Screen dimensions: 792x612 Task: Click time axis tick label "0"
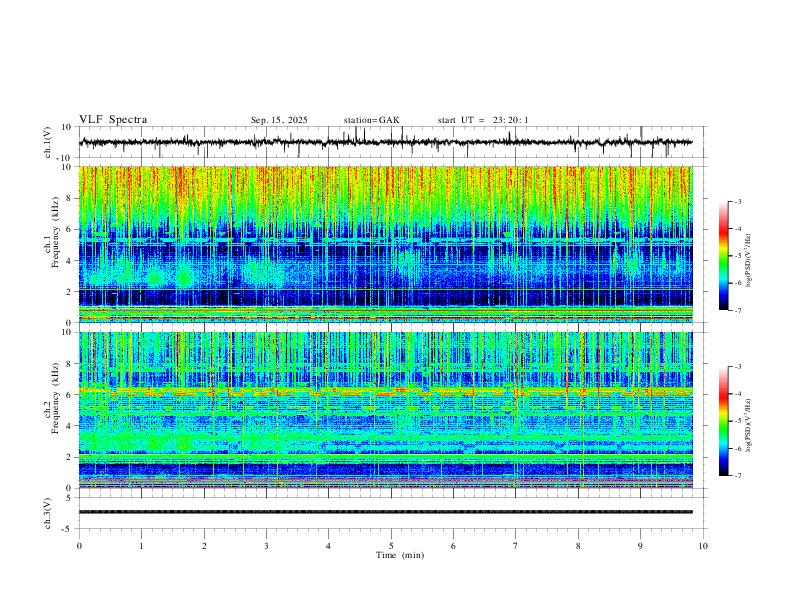(79, 546)
